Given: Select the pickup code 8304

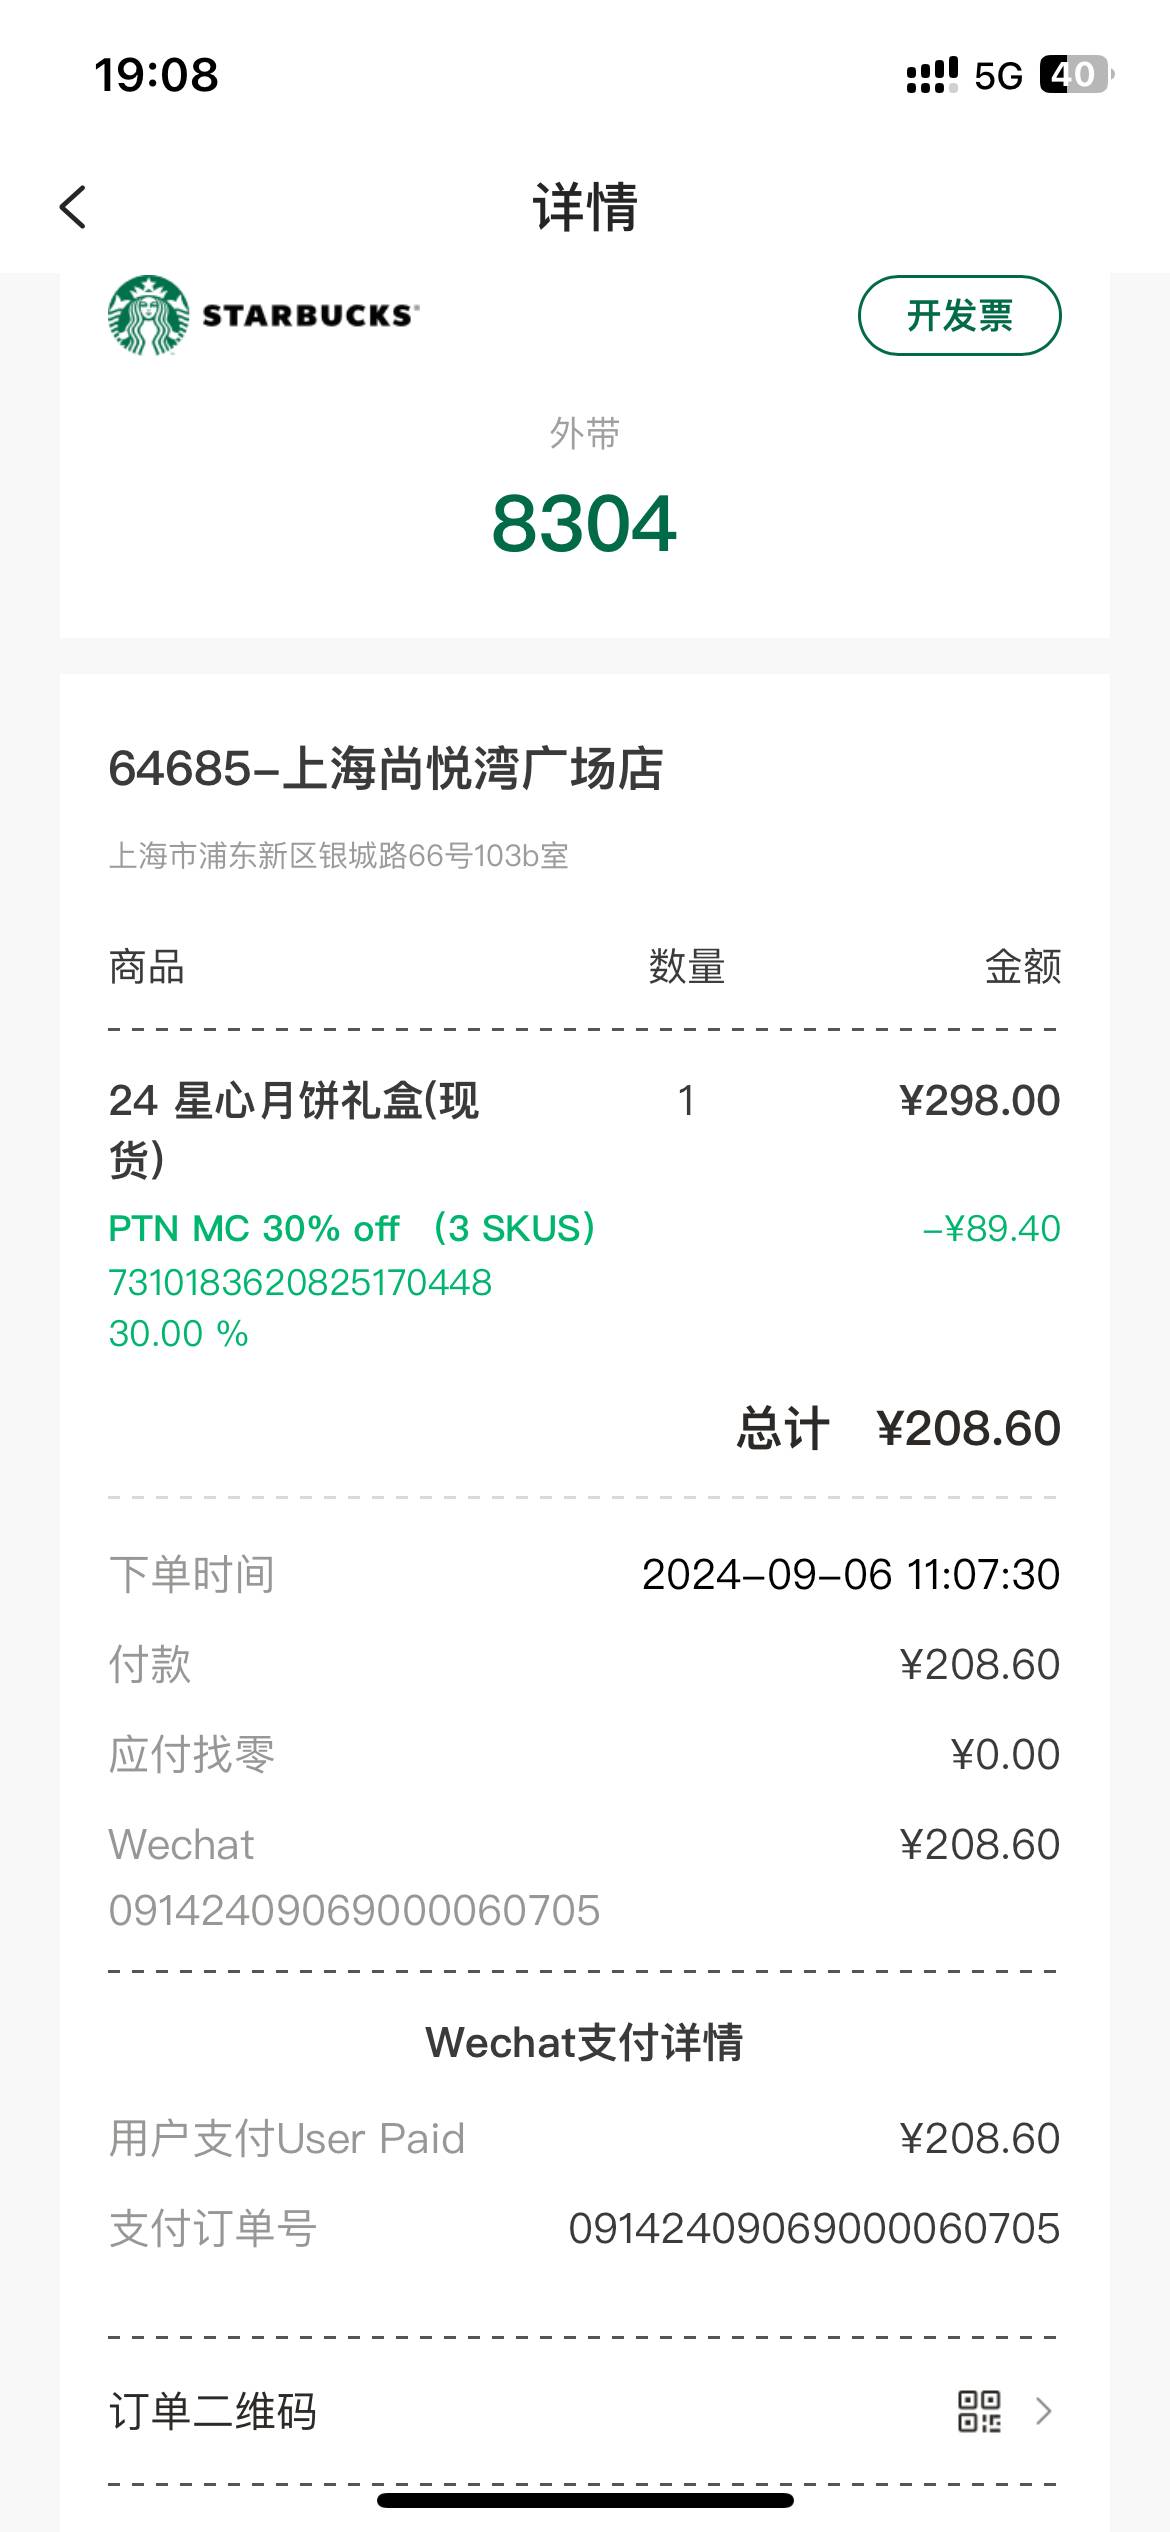Looking at the screenshot, I should (x=584, y=523).
